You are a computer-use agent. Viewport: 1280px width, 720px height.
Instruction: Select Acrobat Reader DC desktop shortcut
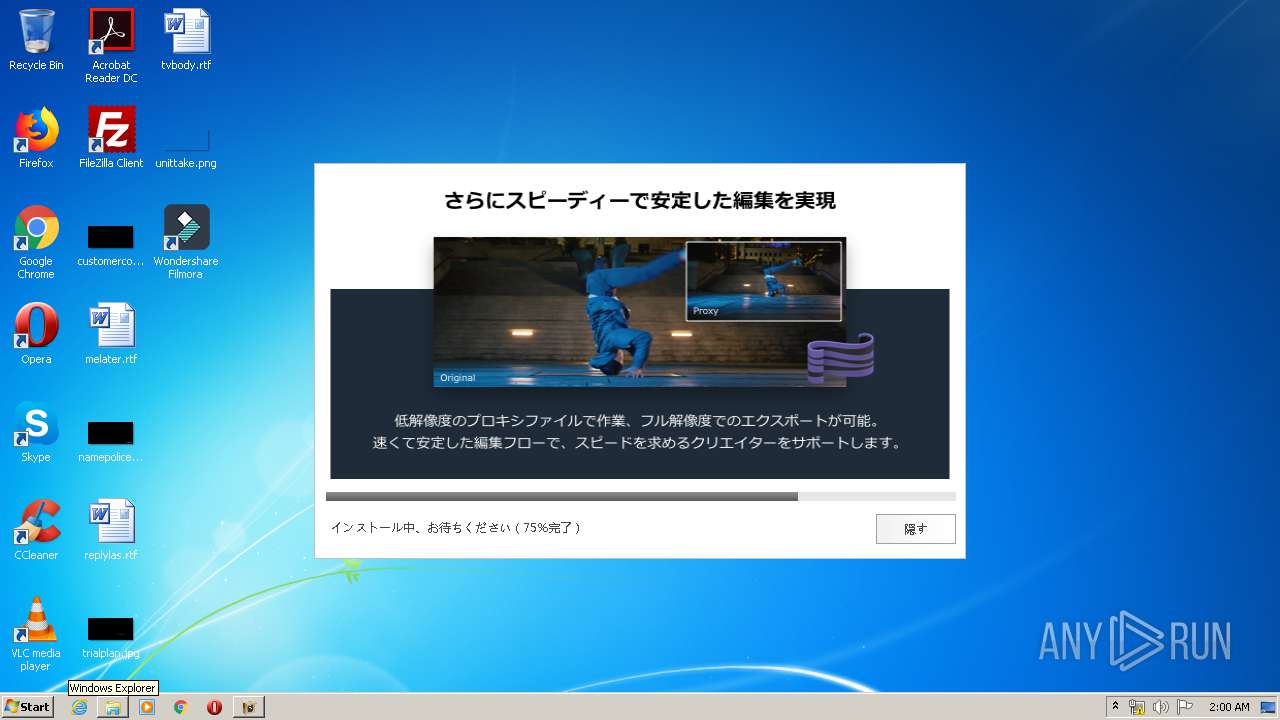click(111, 46)
